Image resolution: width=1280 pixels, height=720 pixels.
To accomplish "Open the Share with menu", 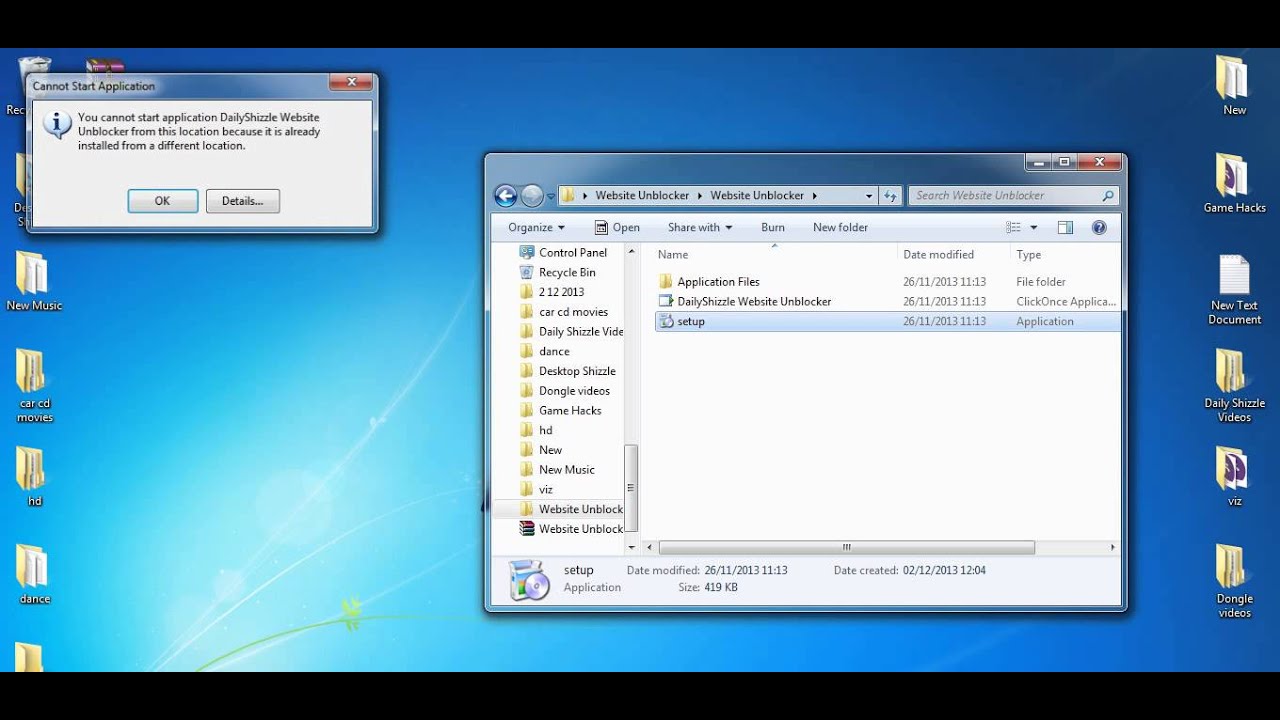I will tap(699, 227).
